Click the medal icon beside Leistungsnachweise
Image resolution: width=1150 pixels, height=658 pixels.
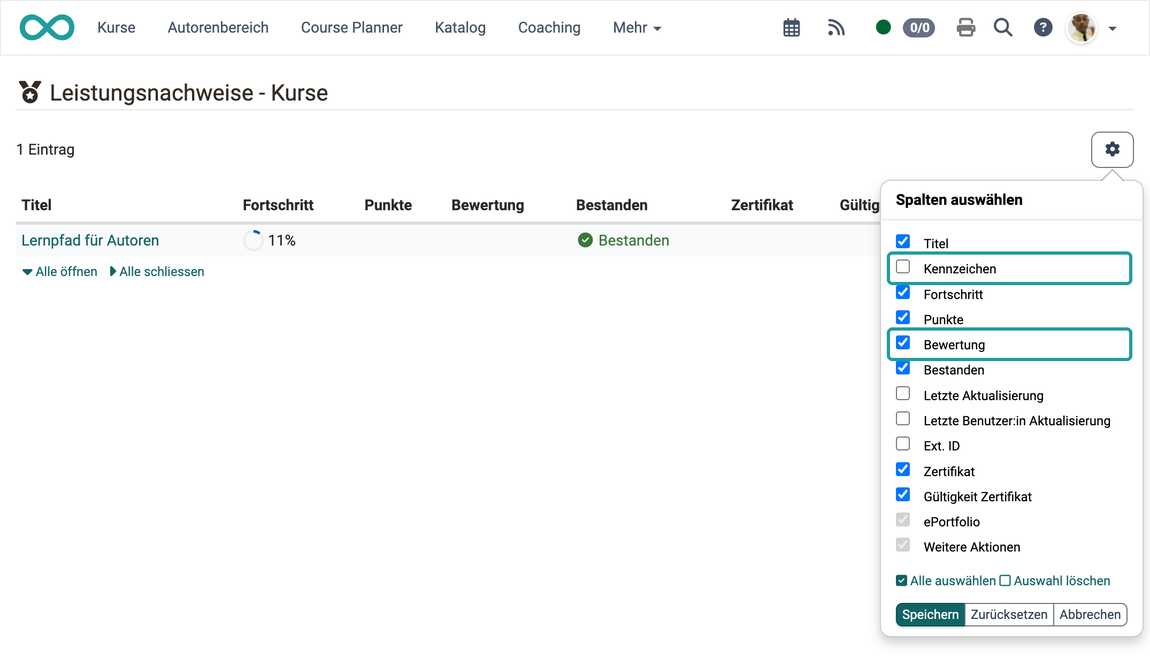point(30,92)
